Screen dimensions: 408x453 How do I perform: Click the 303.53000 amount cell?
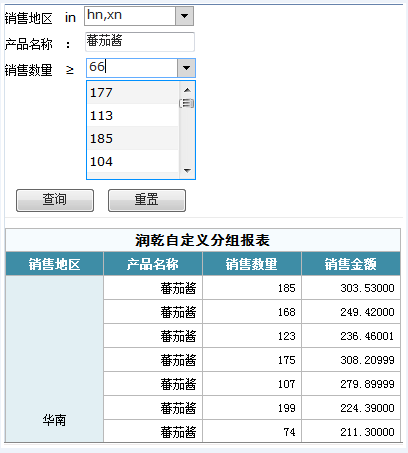[x=351, y=288]
